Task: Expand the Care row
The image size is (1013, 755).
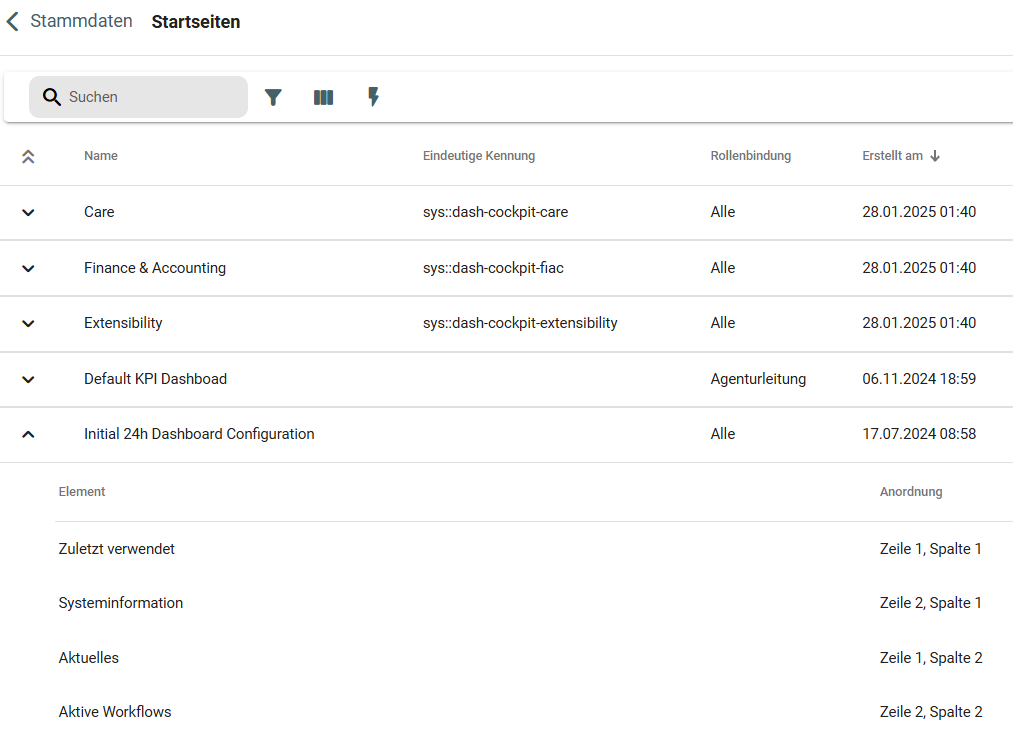Action: [28, 212]
